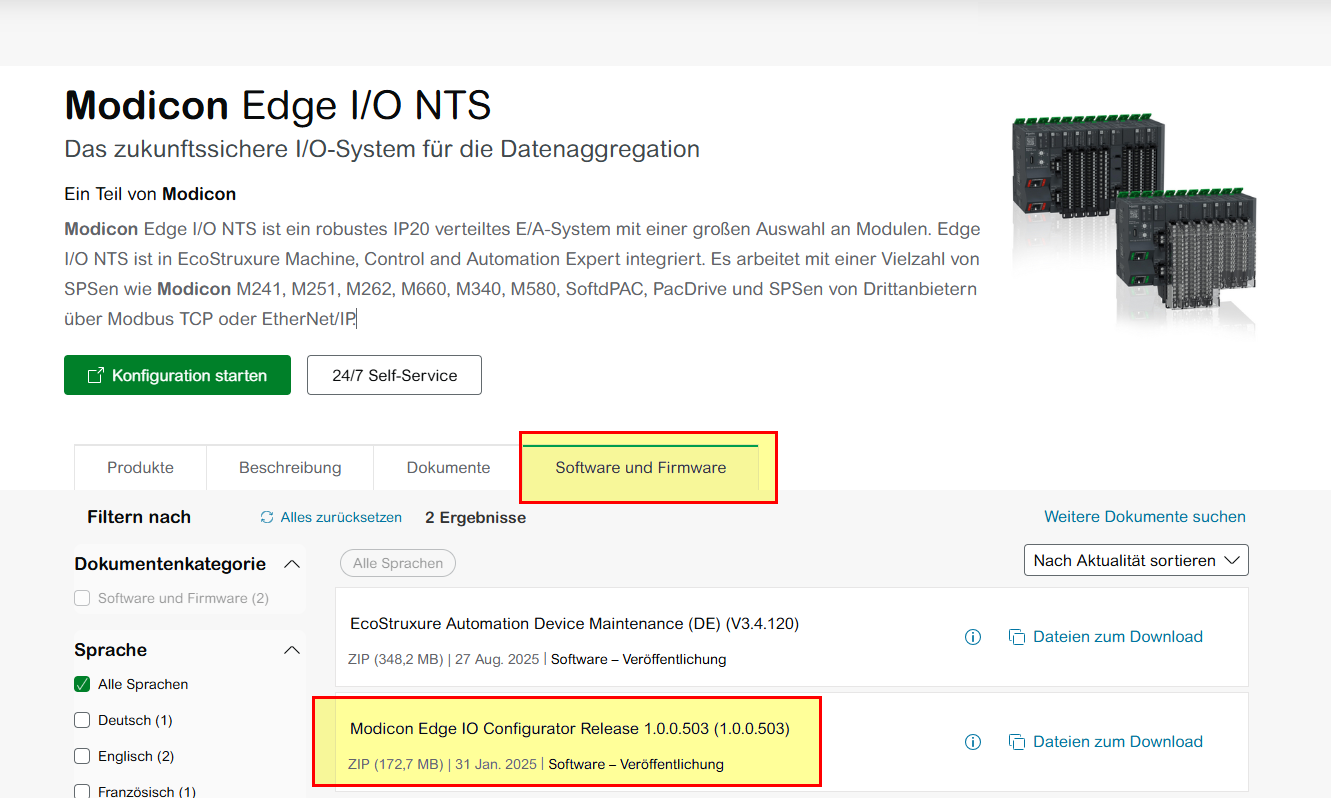
Task: Click the 31 Jan. 2025 date text
Action: pyautogui.click(x=497, y=765)
